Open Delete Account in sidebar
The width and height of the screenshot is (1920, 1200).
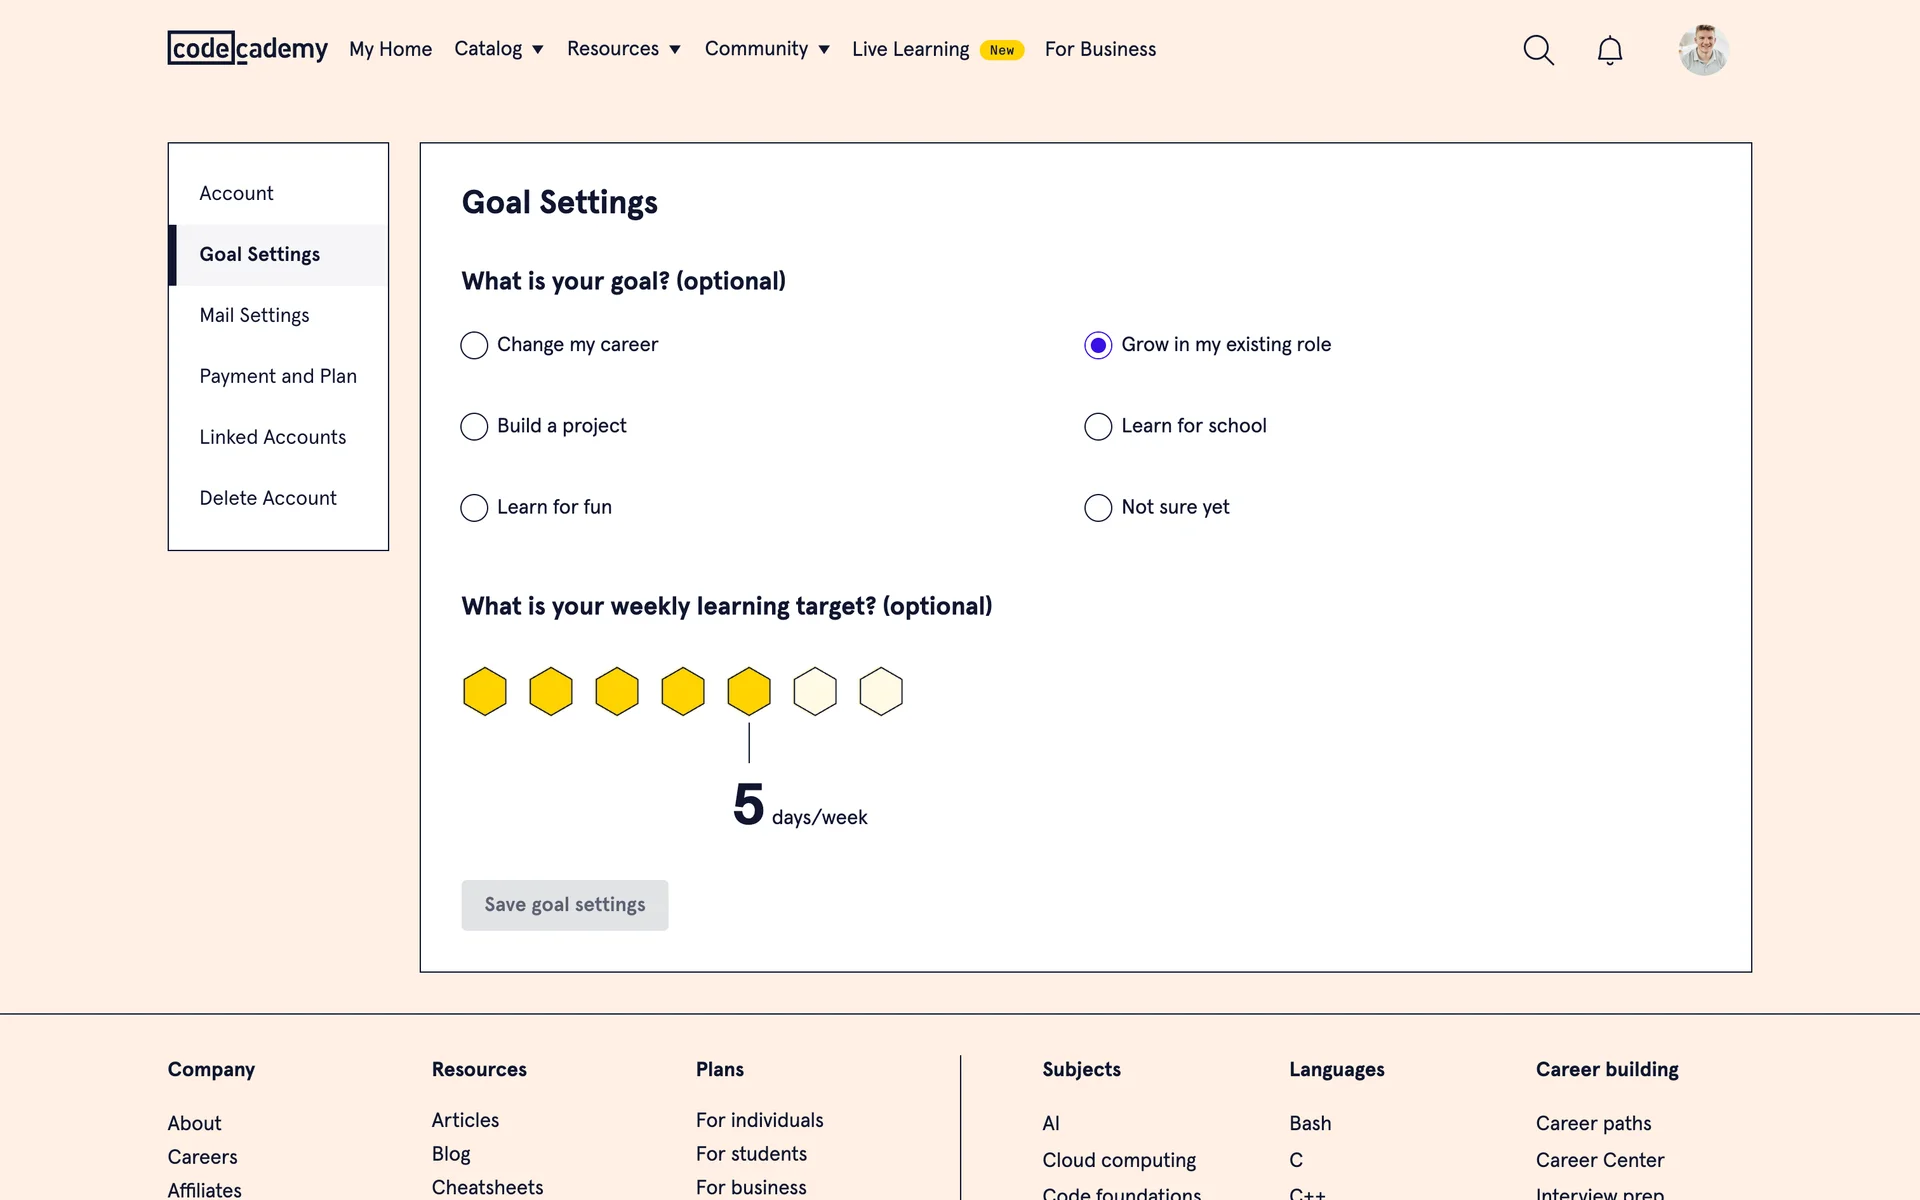coord(268,498)
